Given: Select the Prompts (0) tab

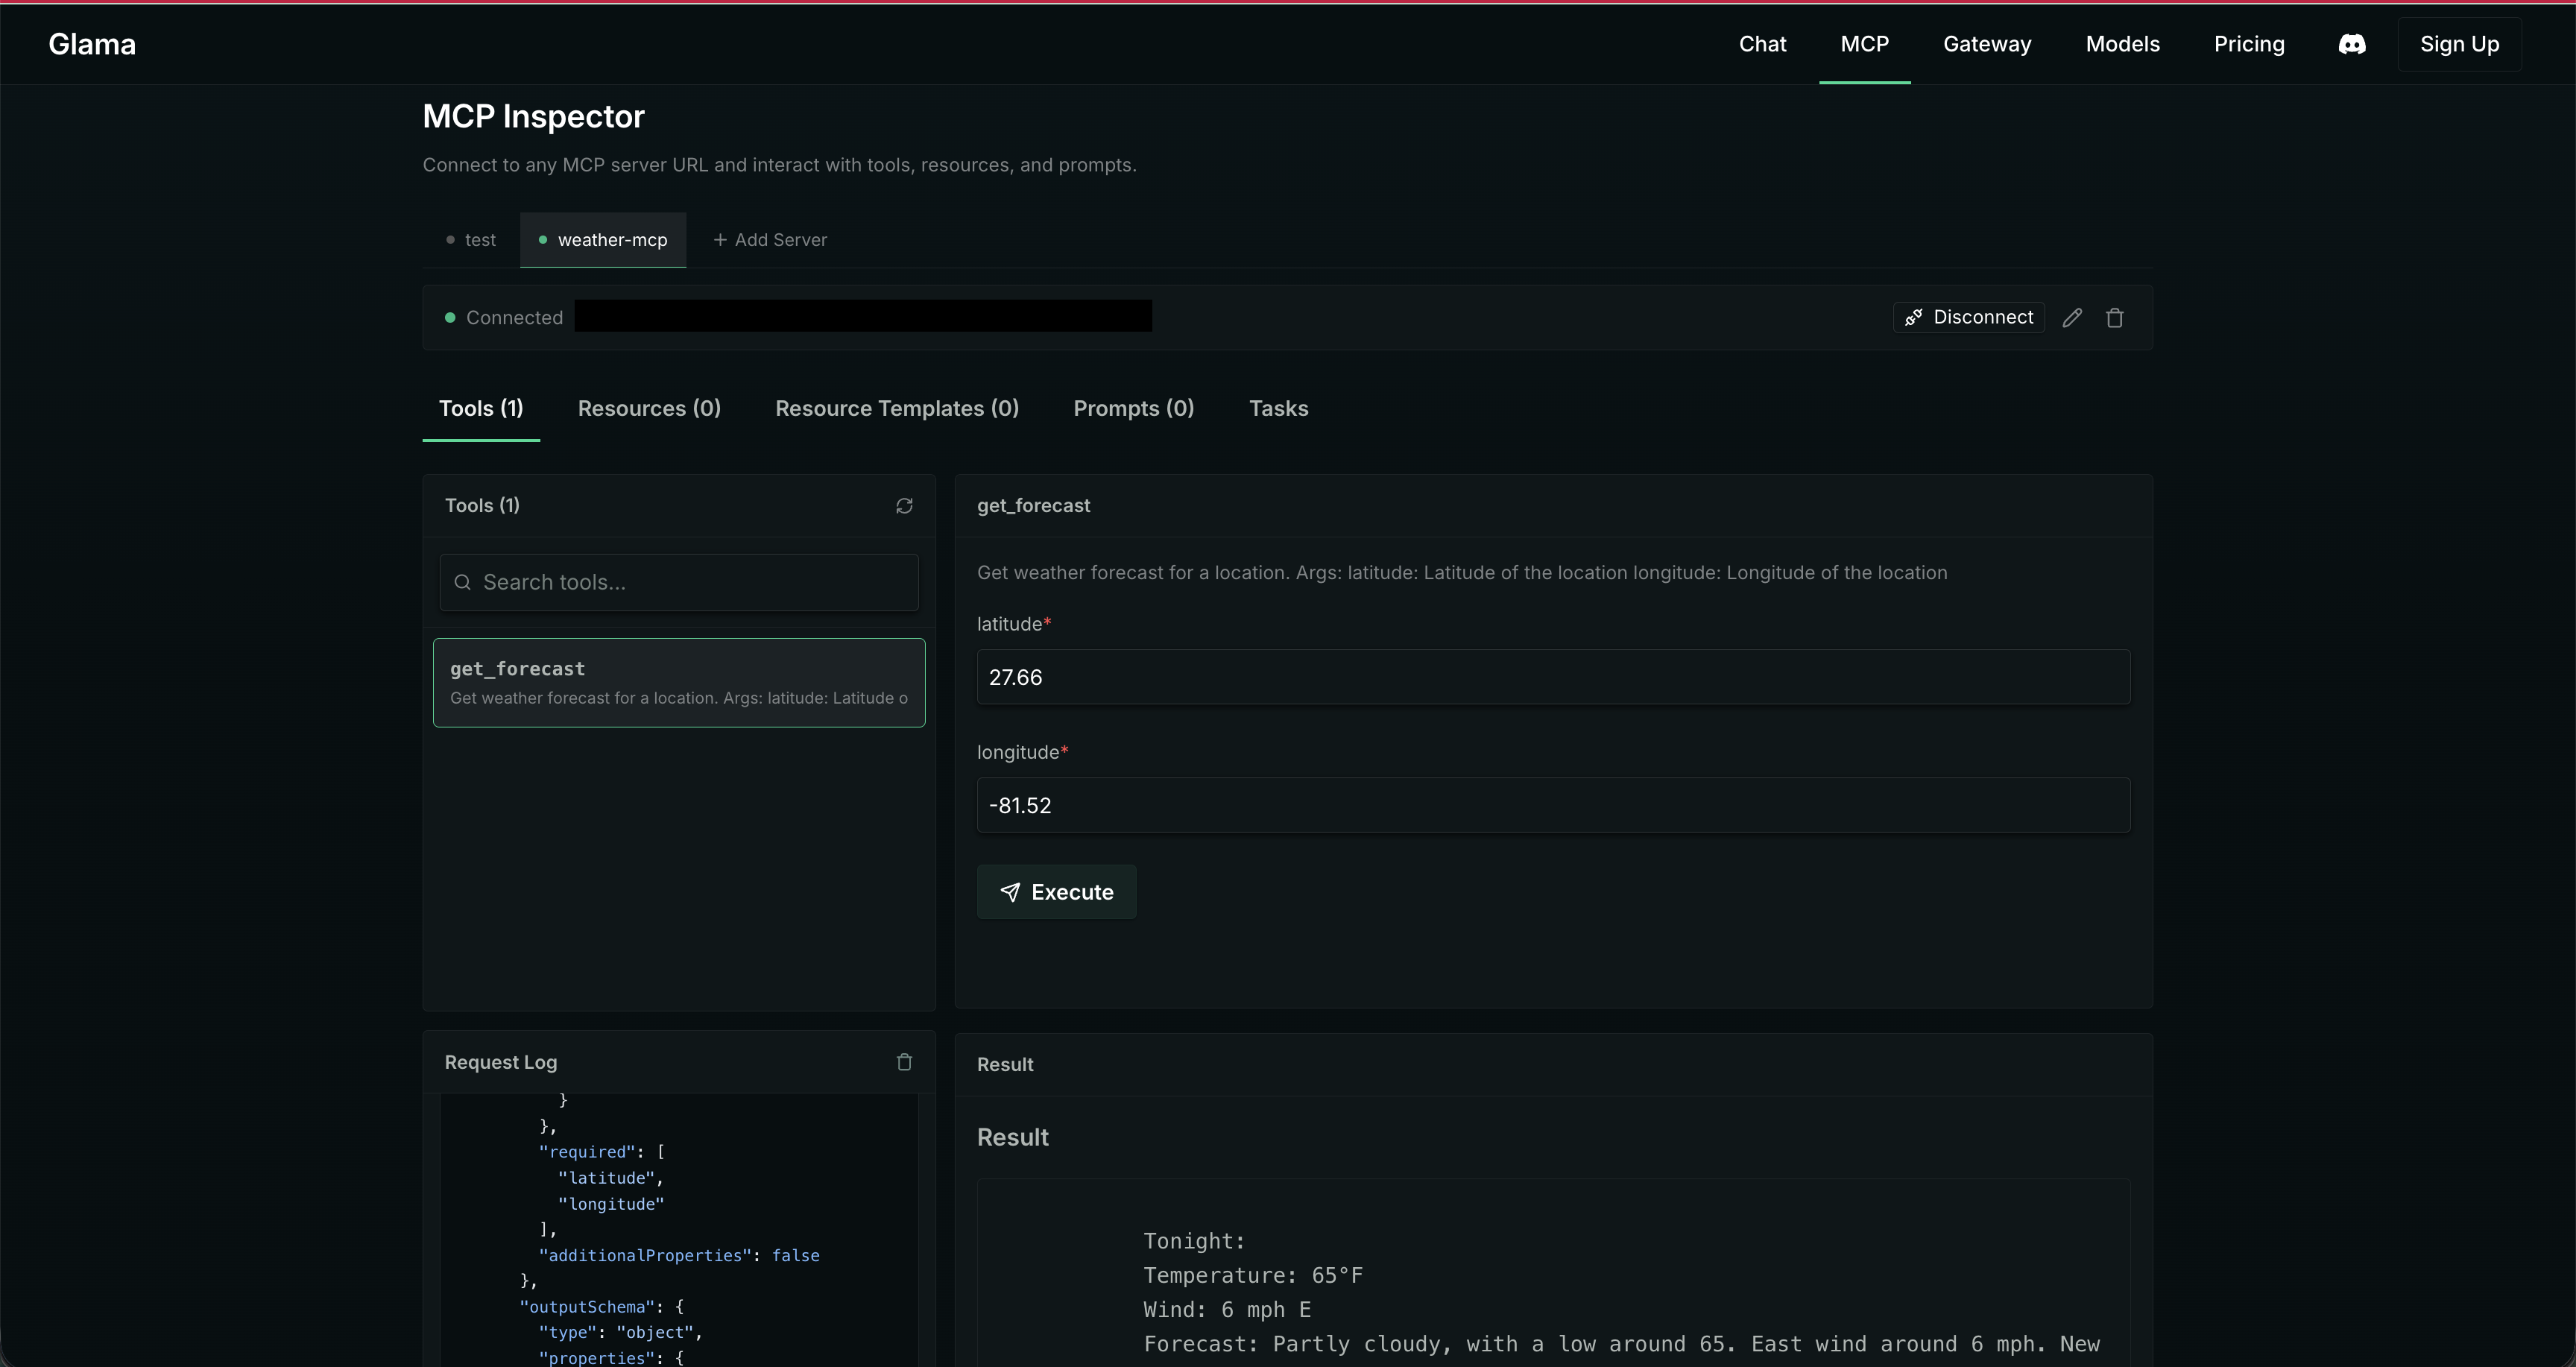Looking at the screenshot, I should click(1133, 408).
